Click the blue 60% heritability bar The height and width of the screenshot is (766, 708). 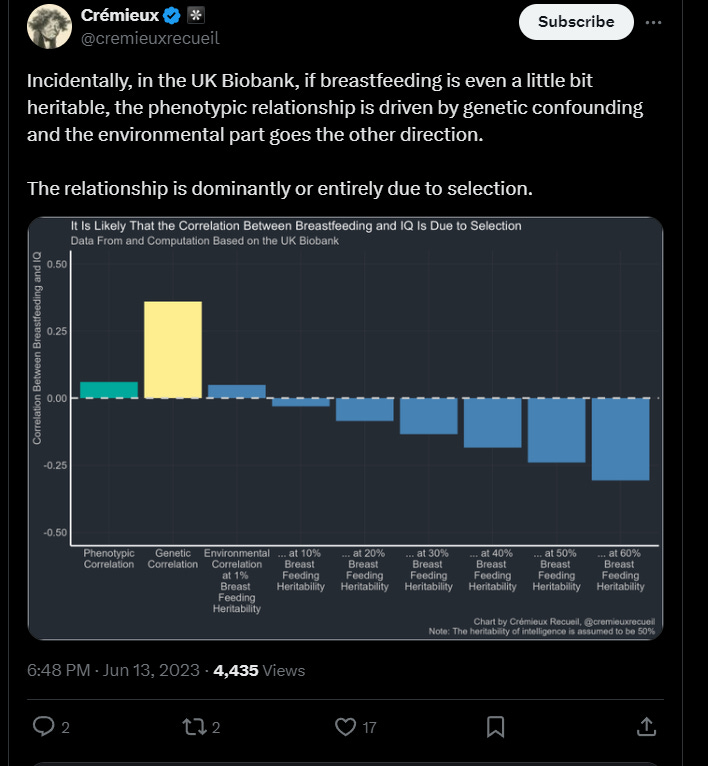click(x=621, y=439)
